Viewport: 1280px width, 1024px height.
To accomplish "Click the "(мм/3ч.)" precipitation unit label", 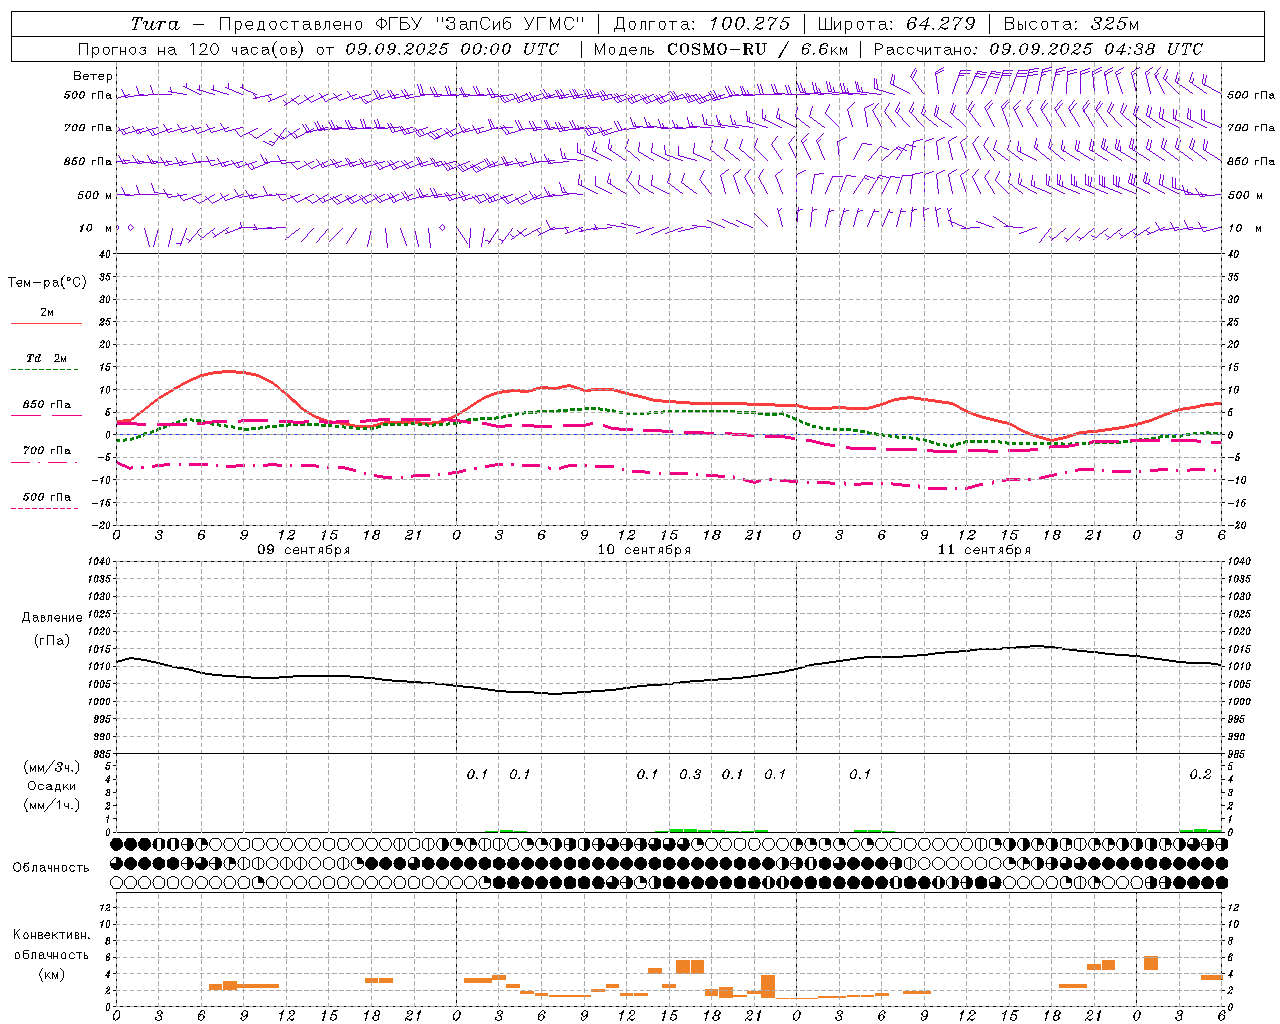I will [51, 767].
